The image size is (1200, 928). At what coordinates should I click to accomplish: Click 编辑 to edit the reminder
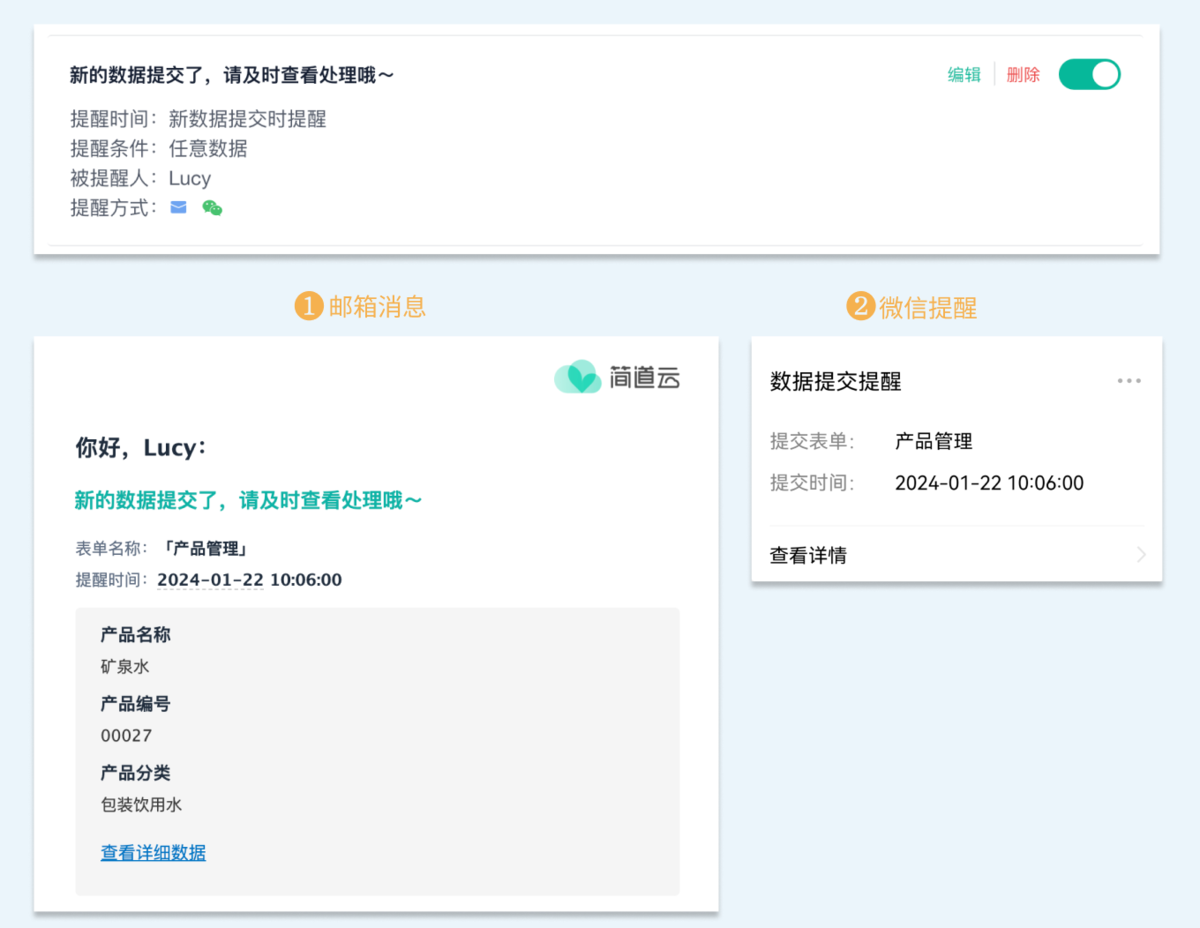[964, 75]
